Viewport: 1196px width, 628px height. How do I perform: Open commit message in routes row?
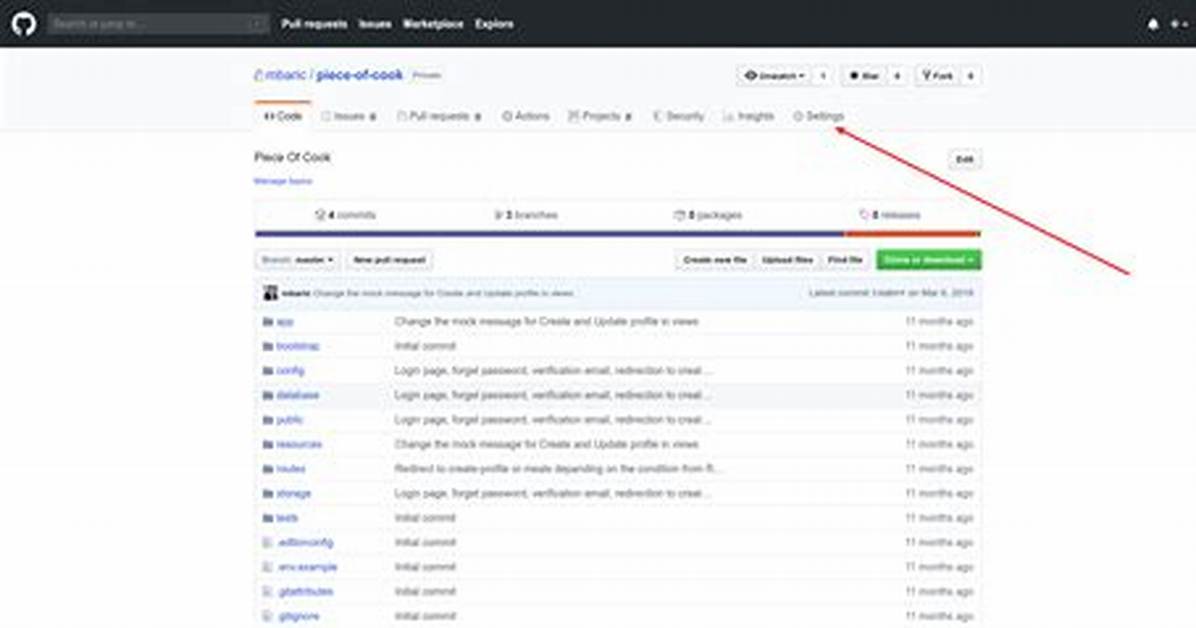(x=558, y=469)
